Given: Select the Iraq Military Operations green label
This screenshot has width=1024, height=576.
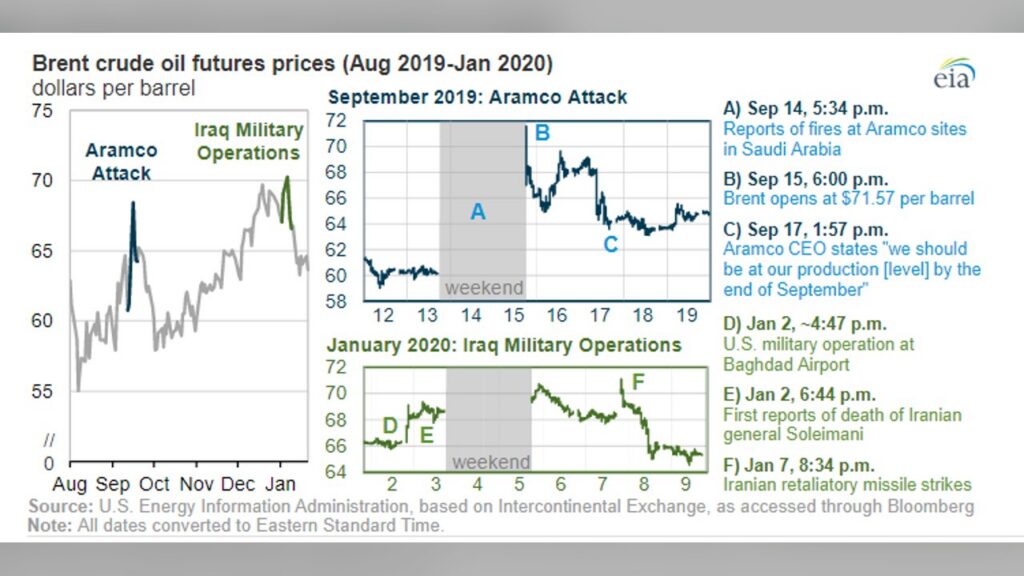Looking at the screenshot, I should [x=249, y=141].
